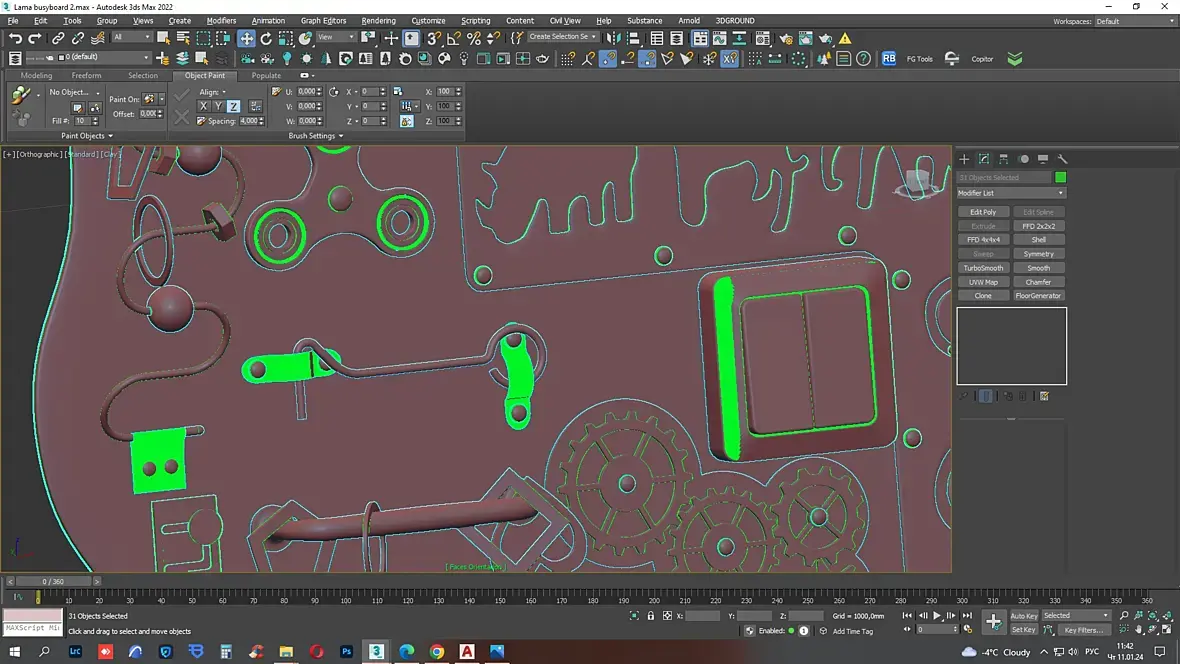Apply the TurboSmooth modifier button

983,268
